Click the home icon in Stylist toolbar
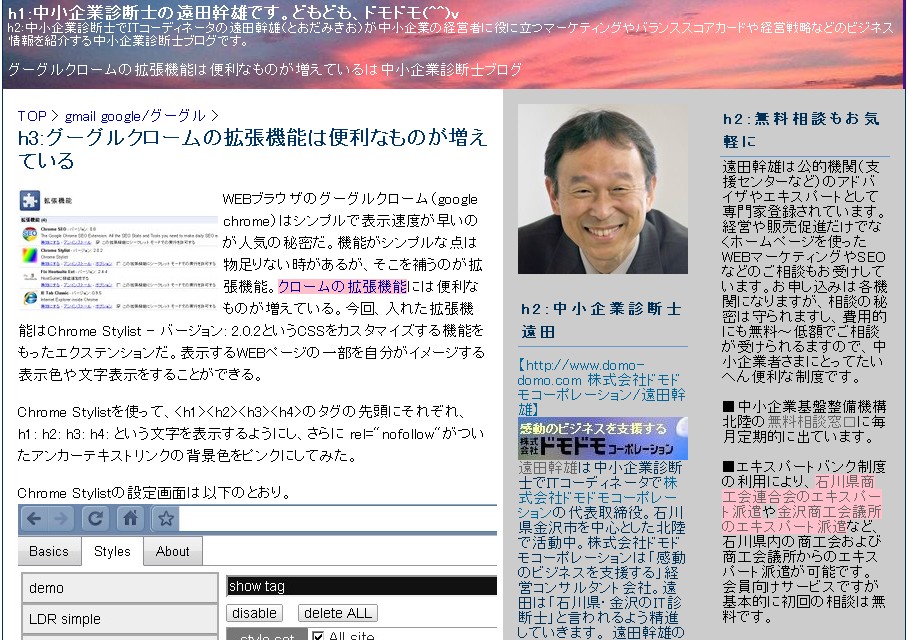The image size is (908, 640). click(x=130, y=518)
